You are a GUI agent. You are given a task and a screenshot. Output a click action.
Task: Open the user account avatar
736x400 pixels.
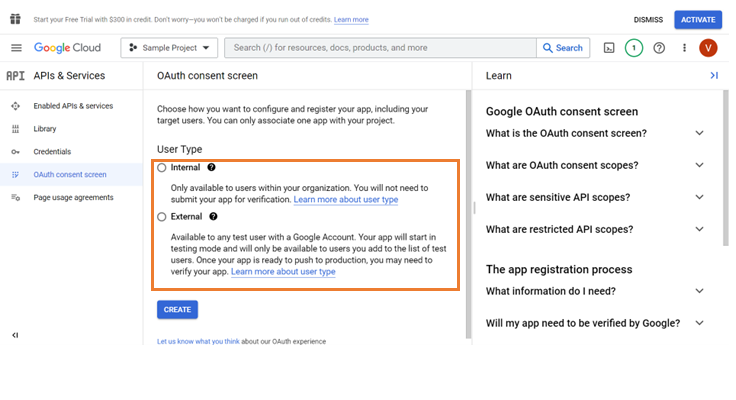708,48
